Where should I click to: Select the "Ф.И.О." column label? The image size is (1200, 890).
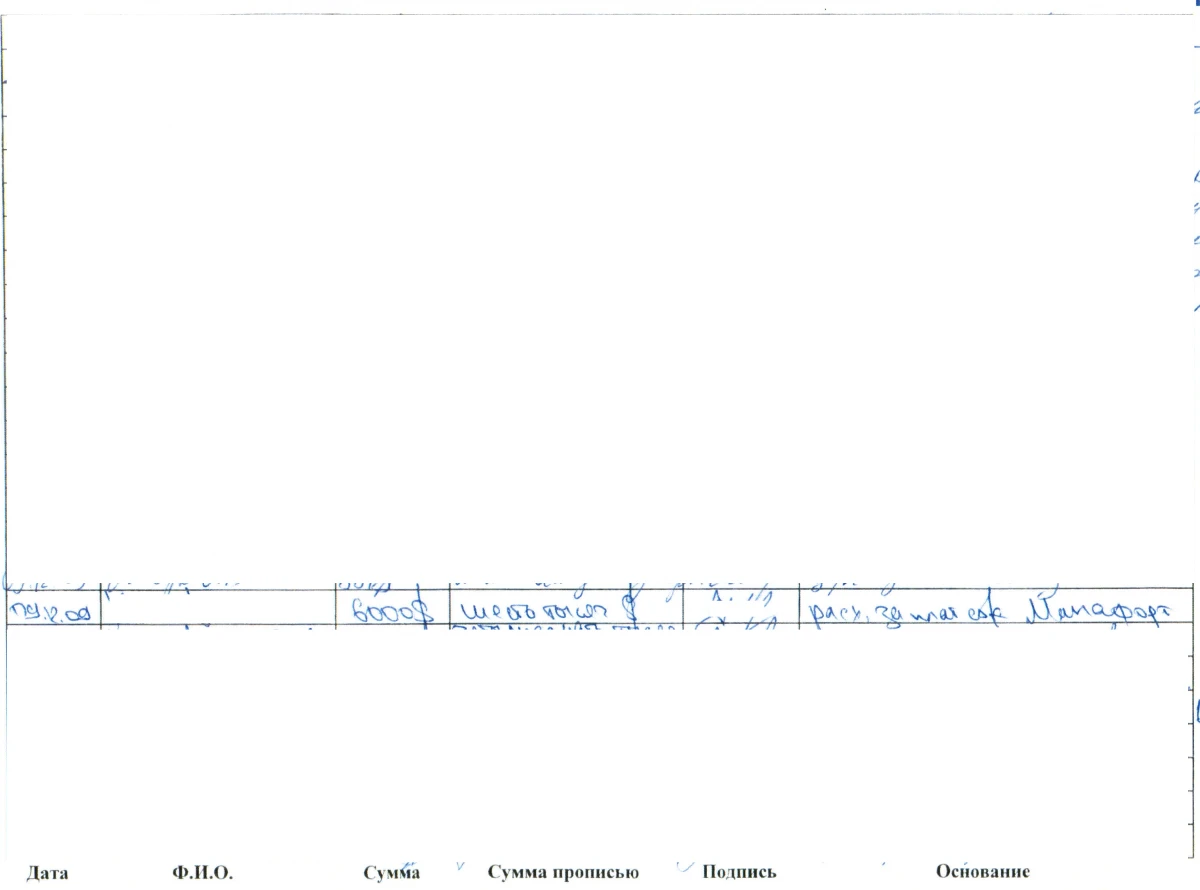(x=203, y=873)
